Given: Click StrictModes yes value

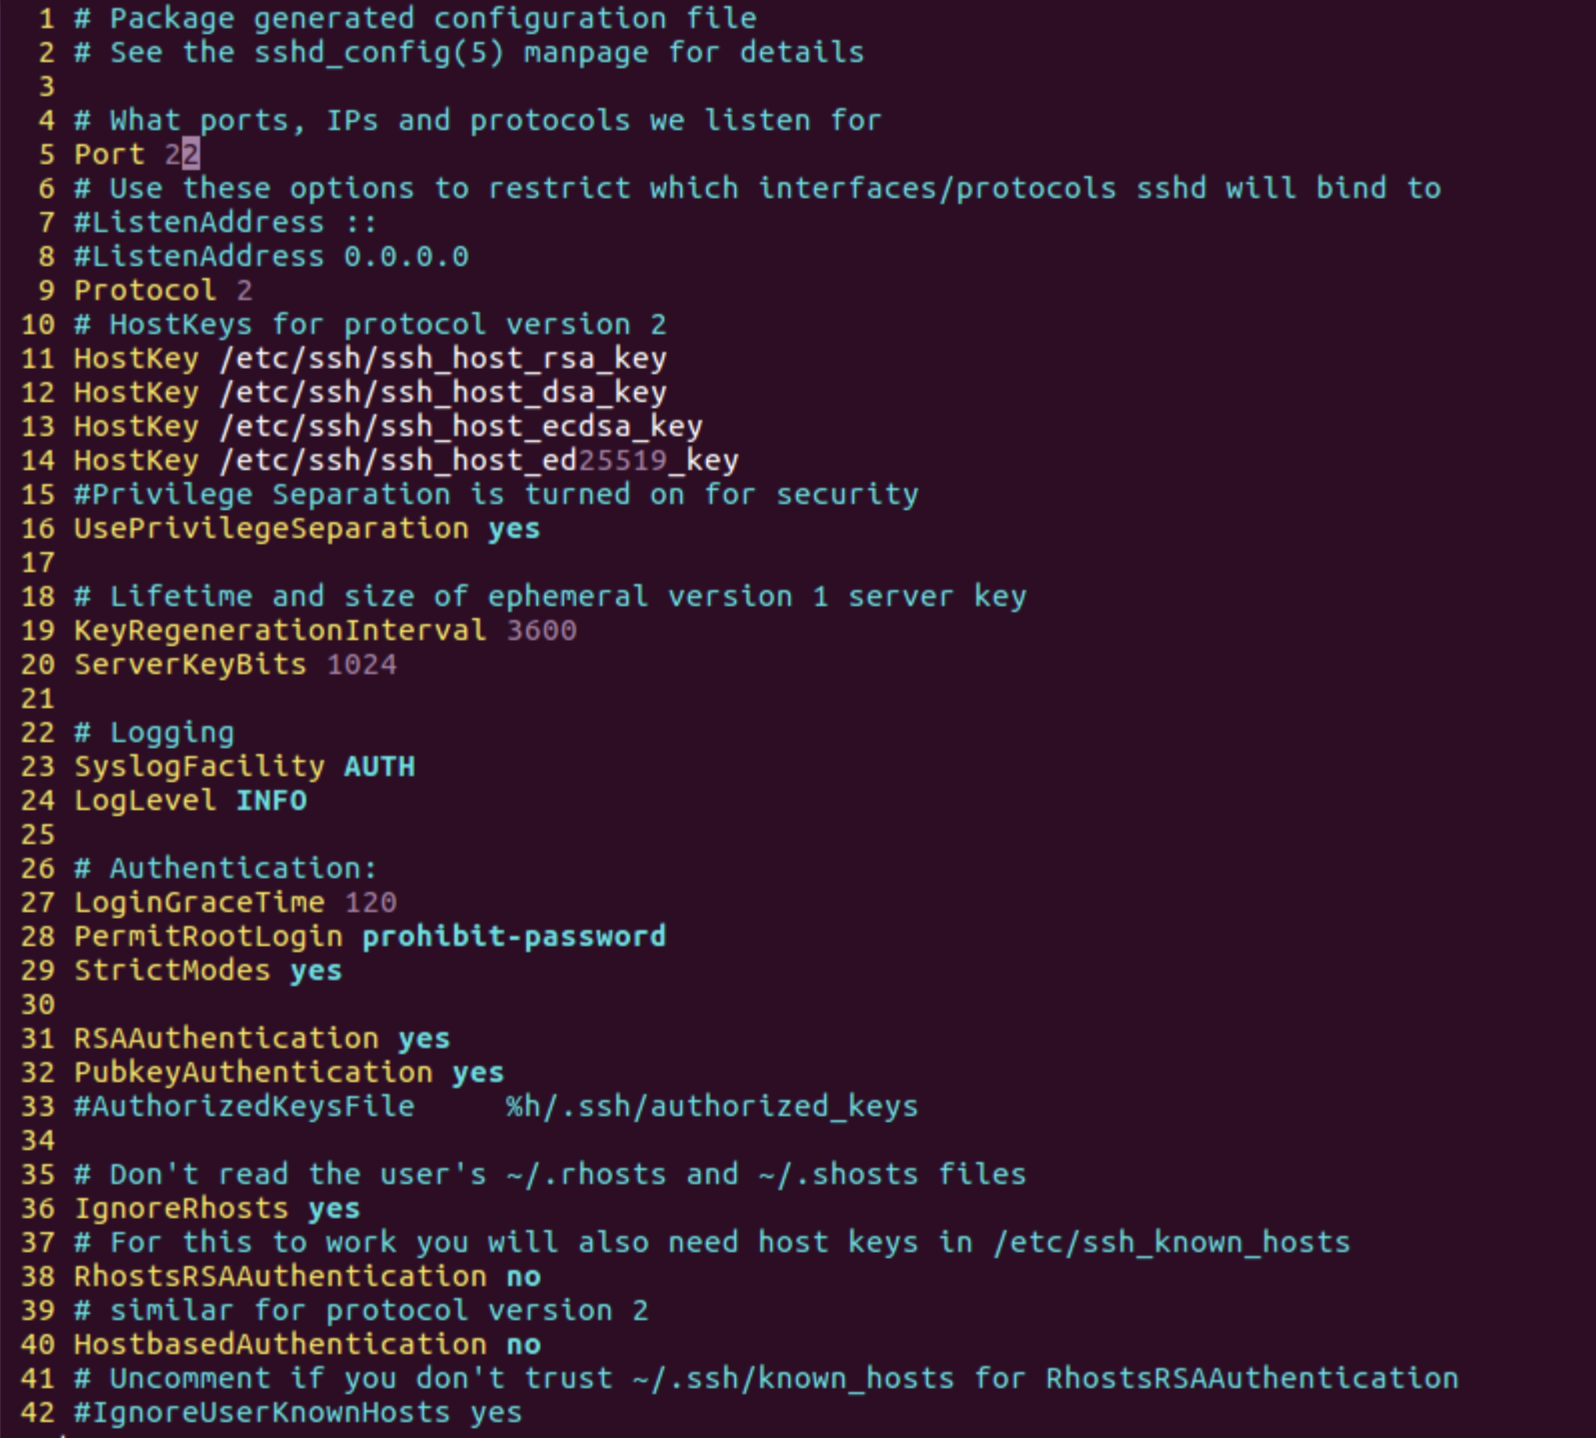Looking at the screenshot, I should tap(316, 970).
